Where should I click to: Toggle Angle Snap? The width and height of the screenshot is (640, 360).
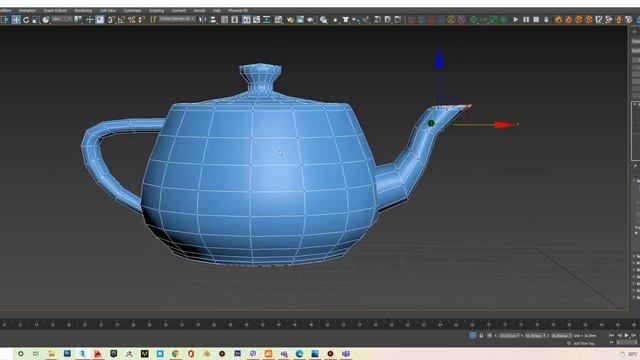click(121, 20)
